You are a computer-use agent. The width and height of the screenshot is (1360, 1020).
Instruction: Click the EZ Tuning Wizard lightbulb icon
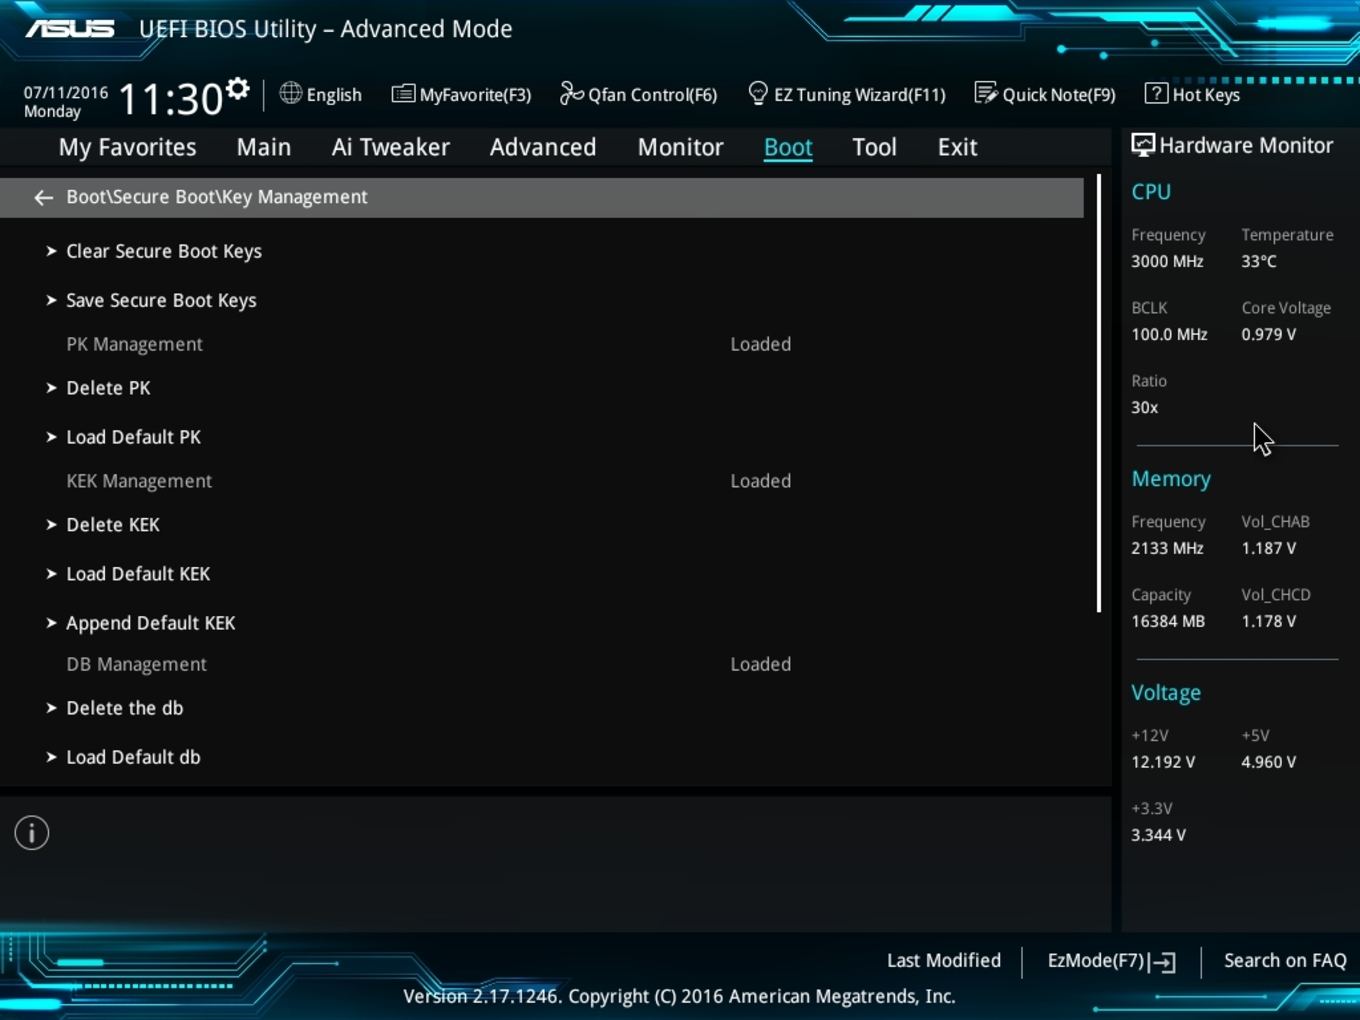pyautogui.click(x=758, y=93)
